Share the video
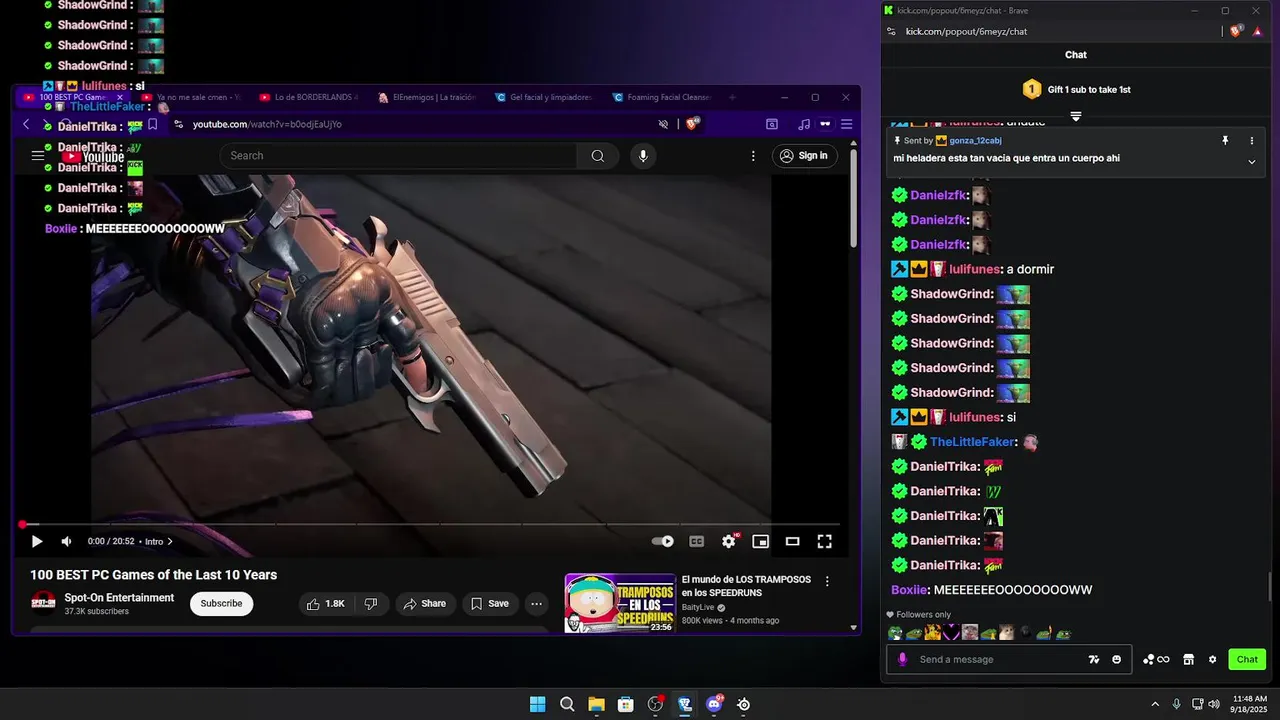 click(x=425, y=604)
